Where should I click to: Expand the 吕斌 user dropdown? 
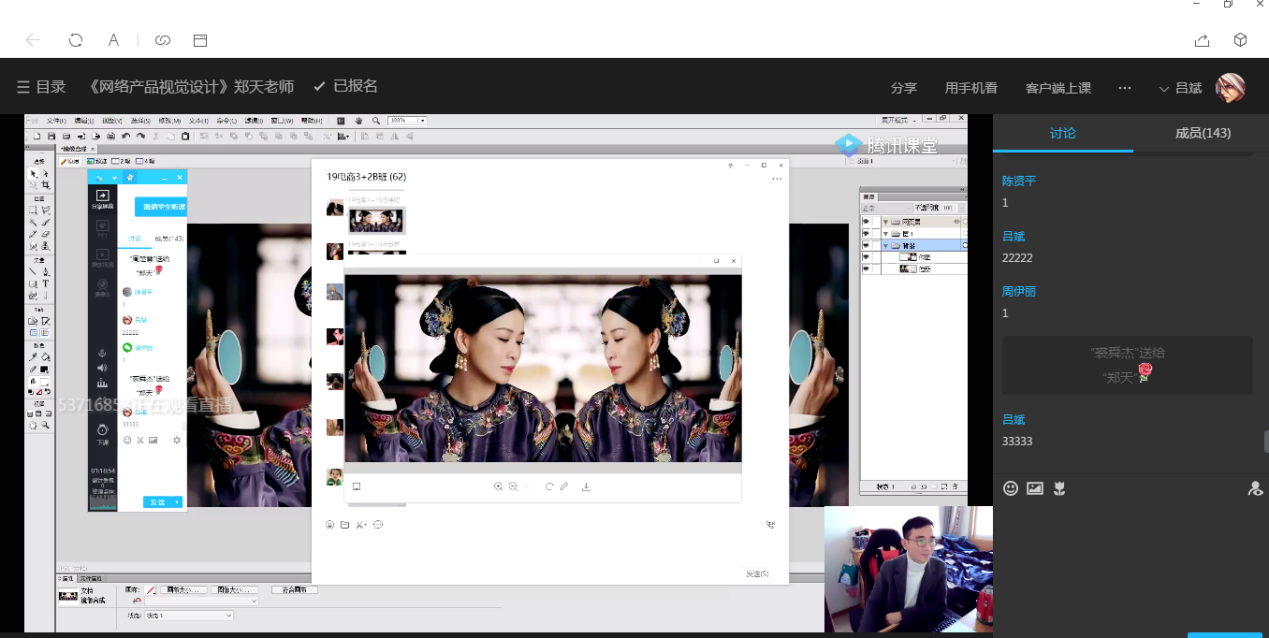1180,88
